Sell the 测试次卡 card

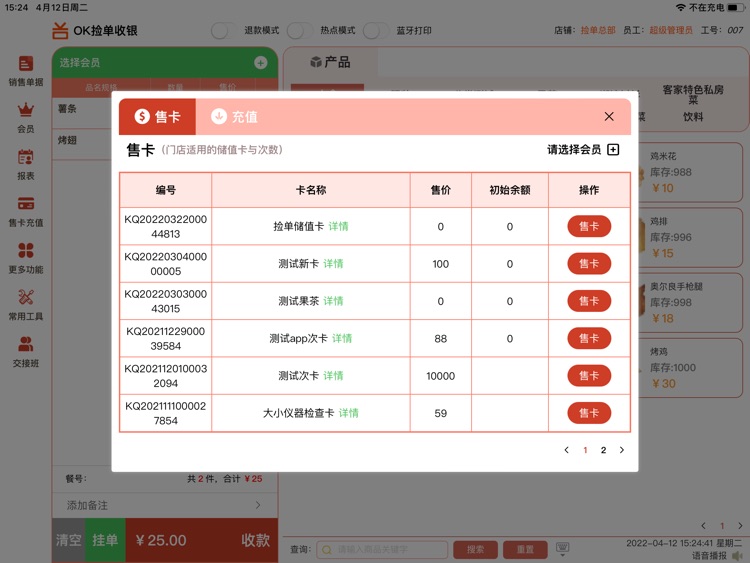[589, 375]
